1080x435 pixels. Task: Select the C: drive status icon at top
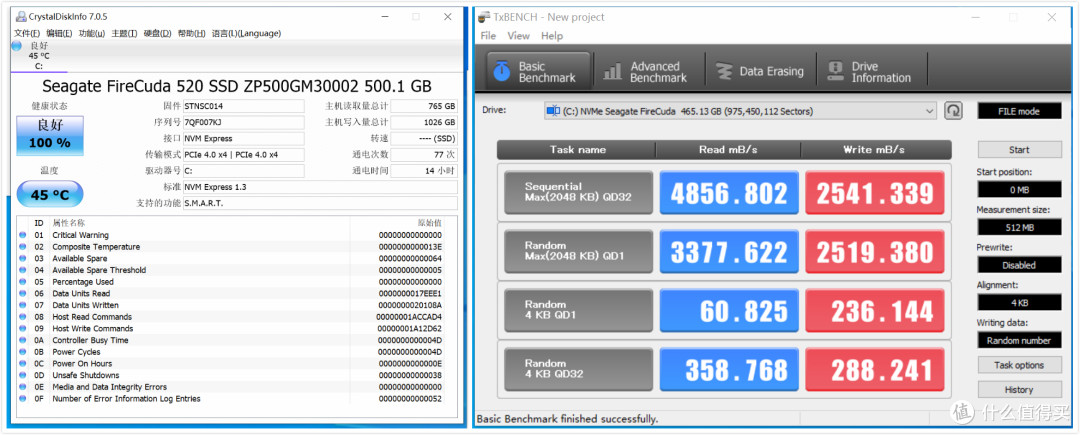17,46
